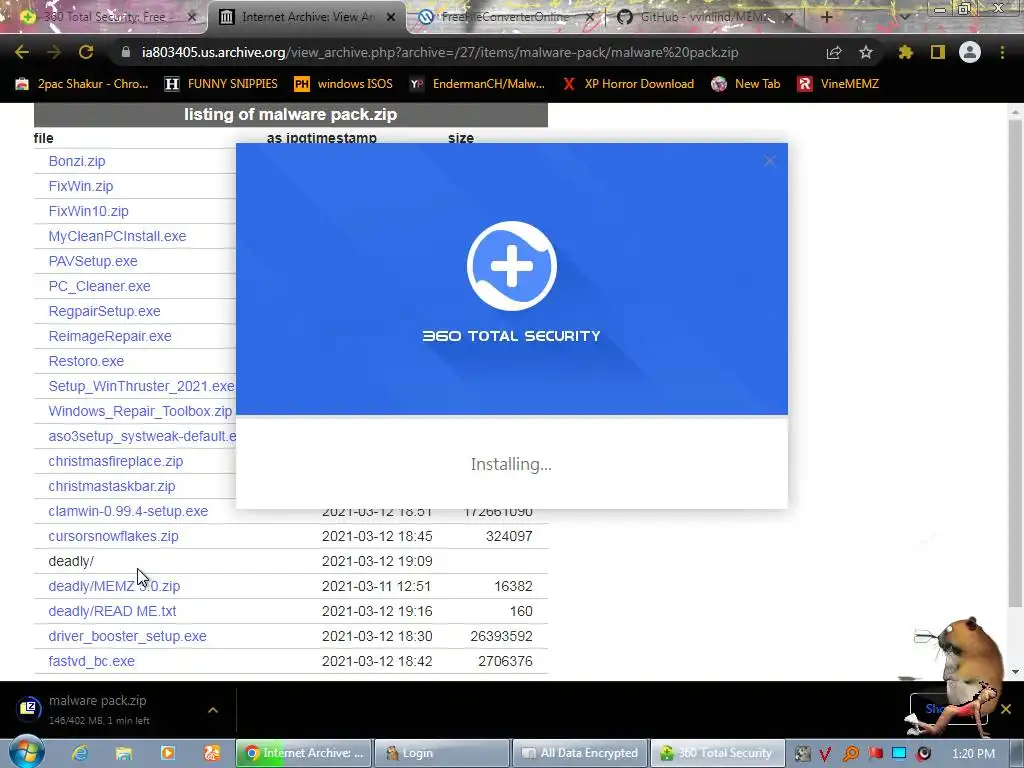Open the FixWin.zip file link
Image resolution: width=1024 pixels, height=768 pixels.
point(80,186)
